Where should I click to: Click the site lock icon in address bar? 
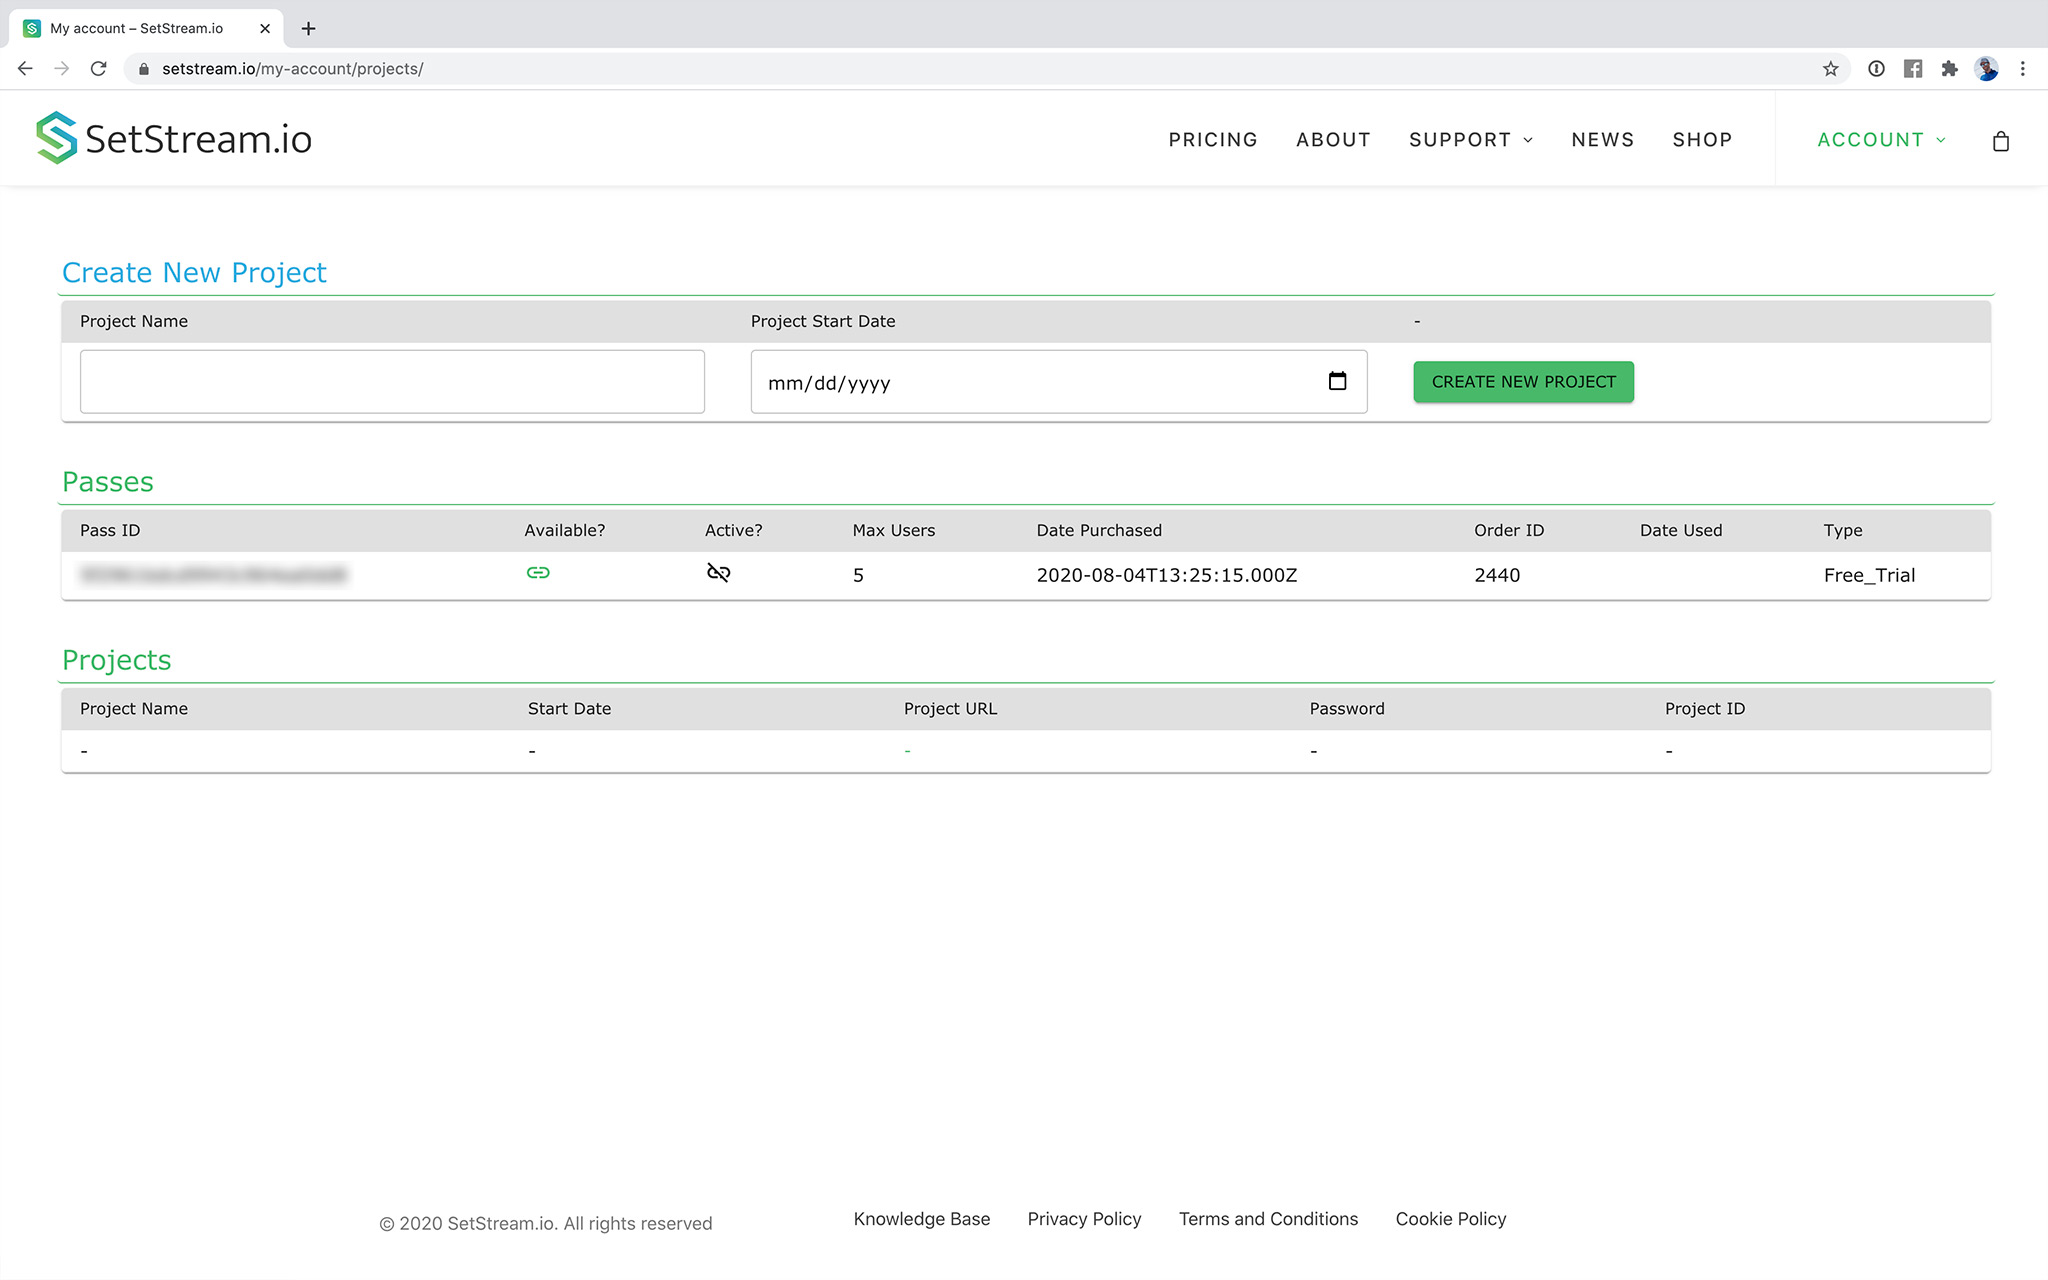[143, 69]
